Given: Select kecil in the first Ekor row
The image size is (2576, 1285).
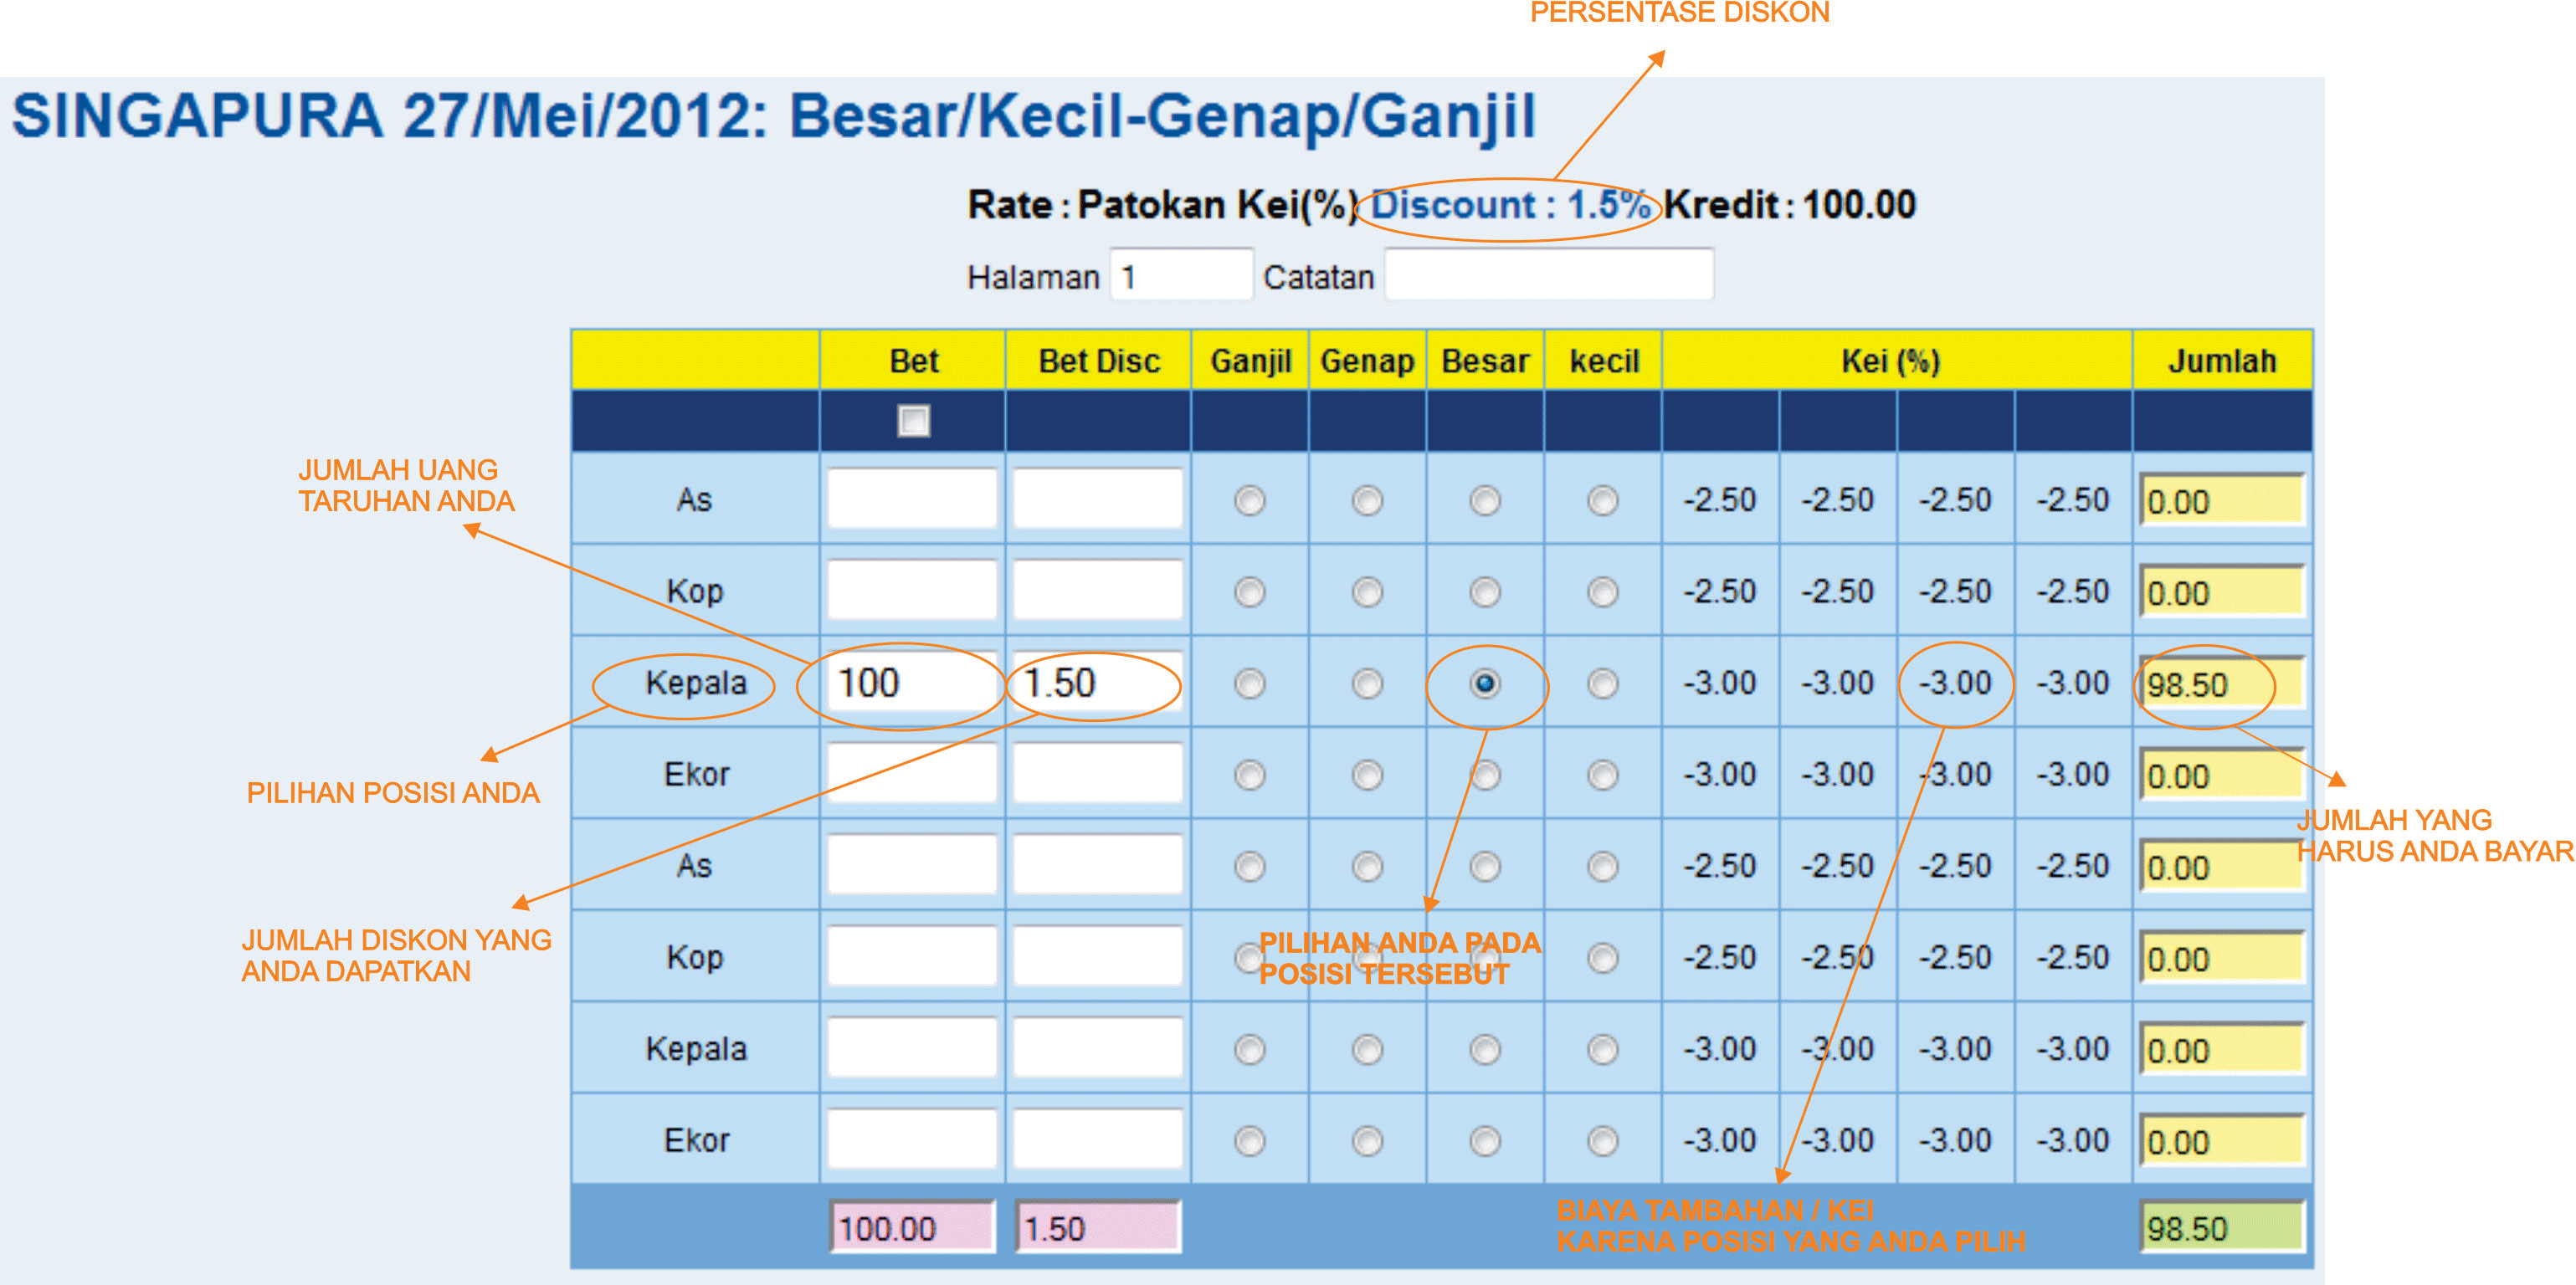Looking at the screenshot, I should coord(1603,775).
